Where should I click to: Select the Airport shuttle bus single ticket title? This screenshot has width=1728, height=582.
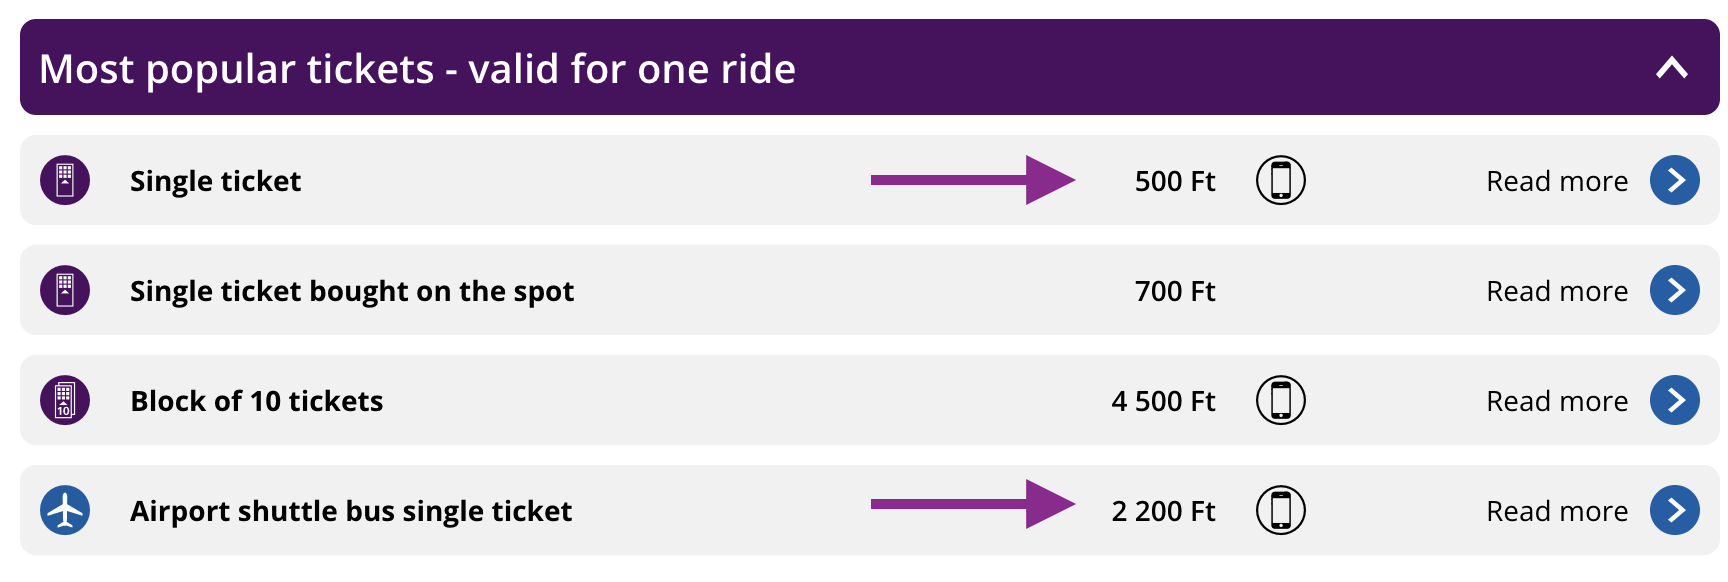coord(351,511)
